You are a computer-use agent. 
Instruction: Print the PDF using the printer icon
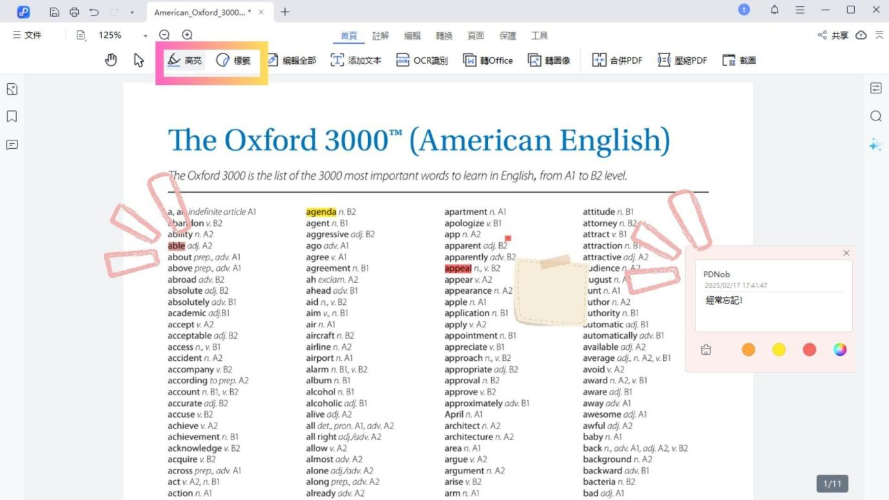[74, 12]
